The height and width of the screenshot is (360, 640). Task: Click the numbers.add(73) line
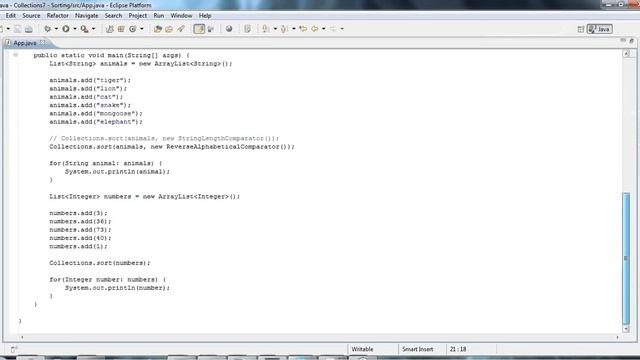[80, 230]
